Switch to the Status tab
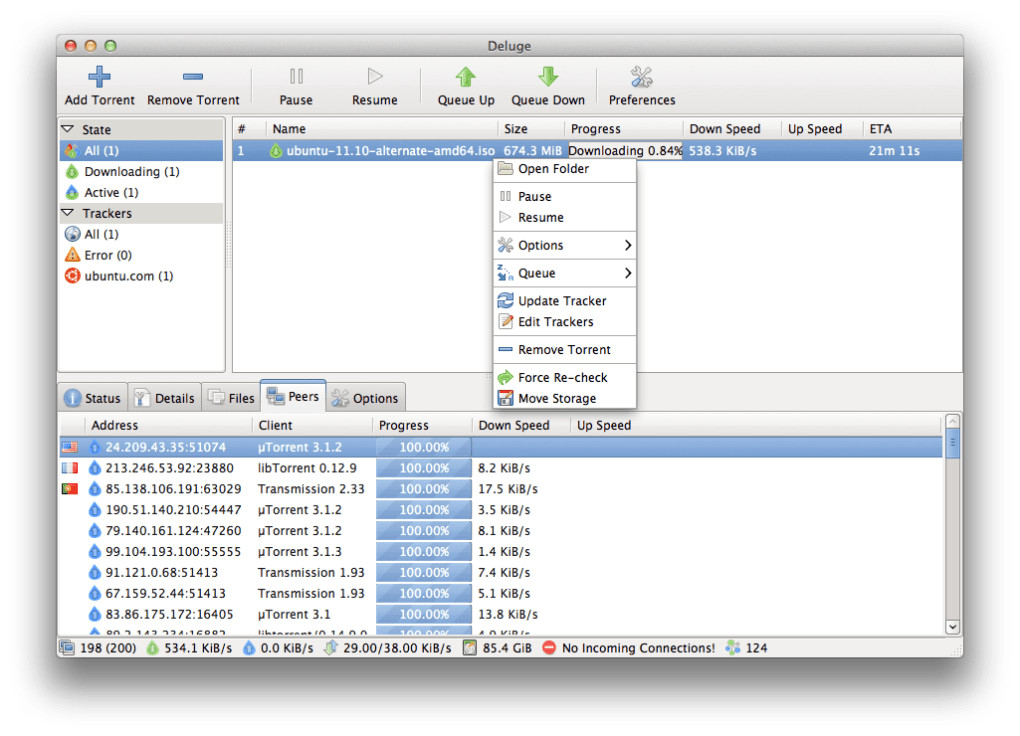1020x736 pixels. 93,398
